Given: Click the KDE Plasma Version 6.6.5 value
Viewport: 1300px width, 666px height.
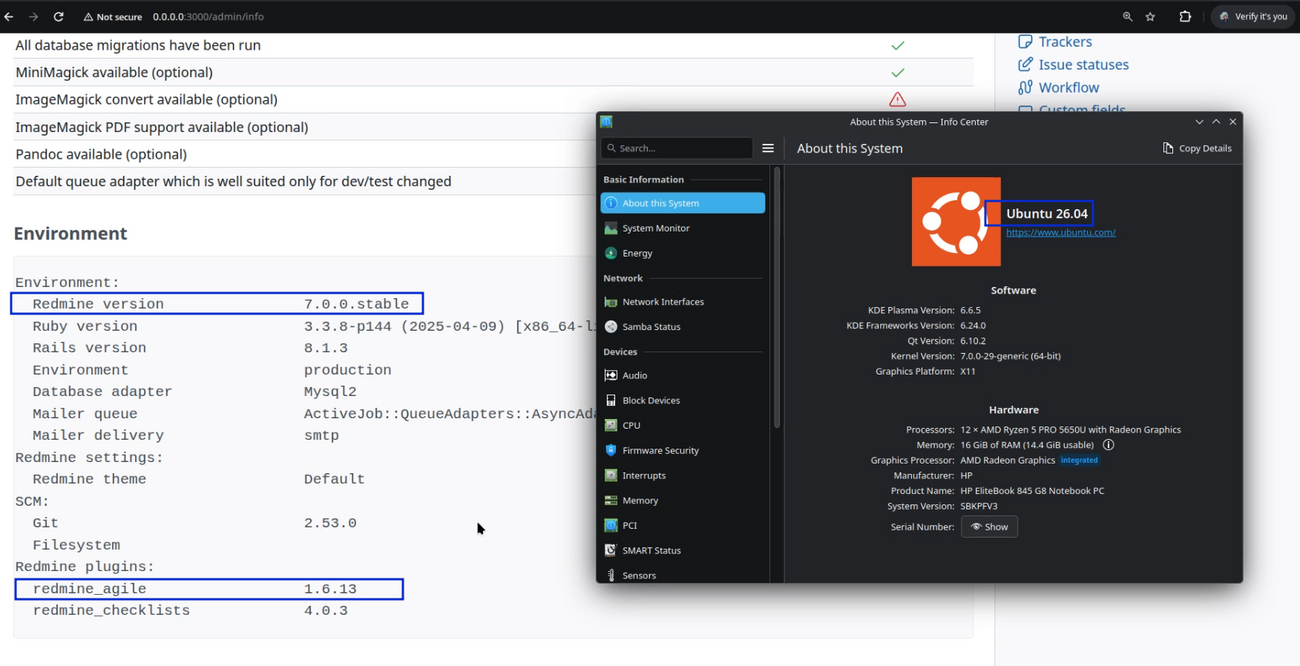Looking at the screenshot, I should (970, 310).
